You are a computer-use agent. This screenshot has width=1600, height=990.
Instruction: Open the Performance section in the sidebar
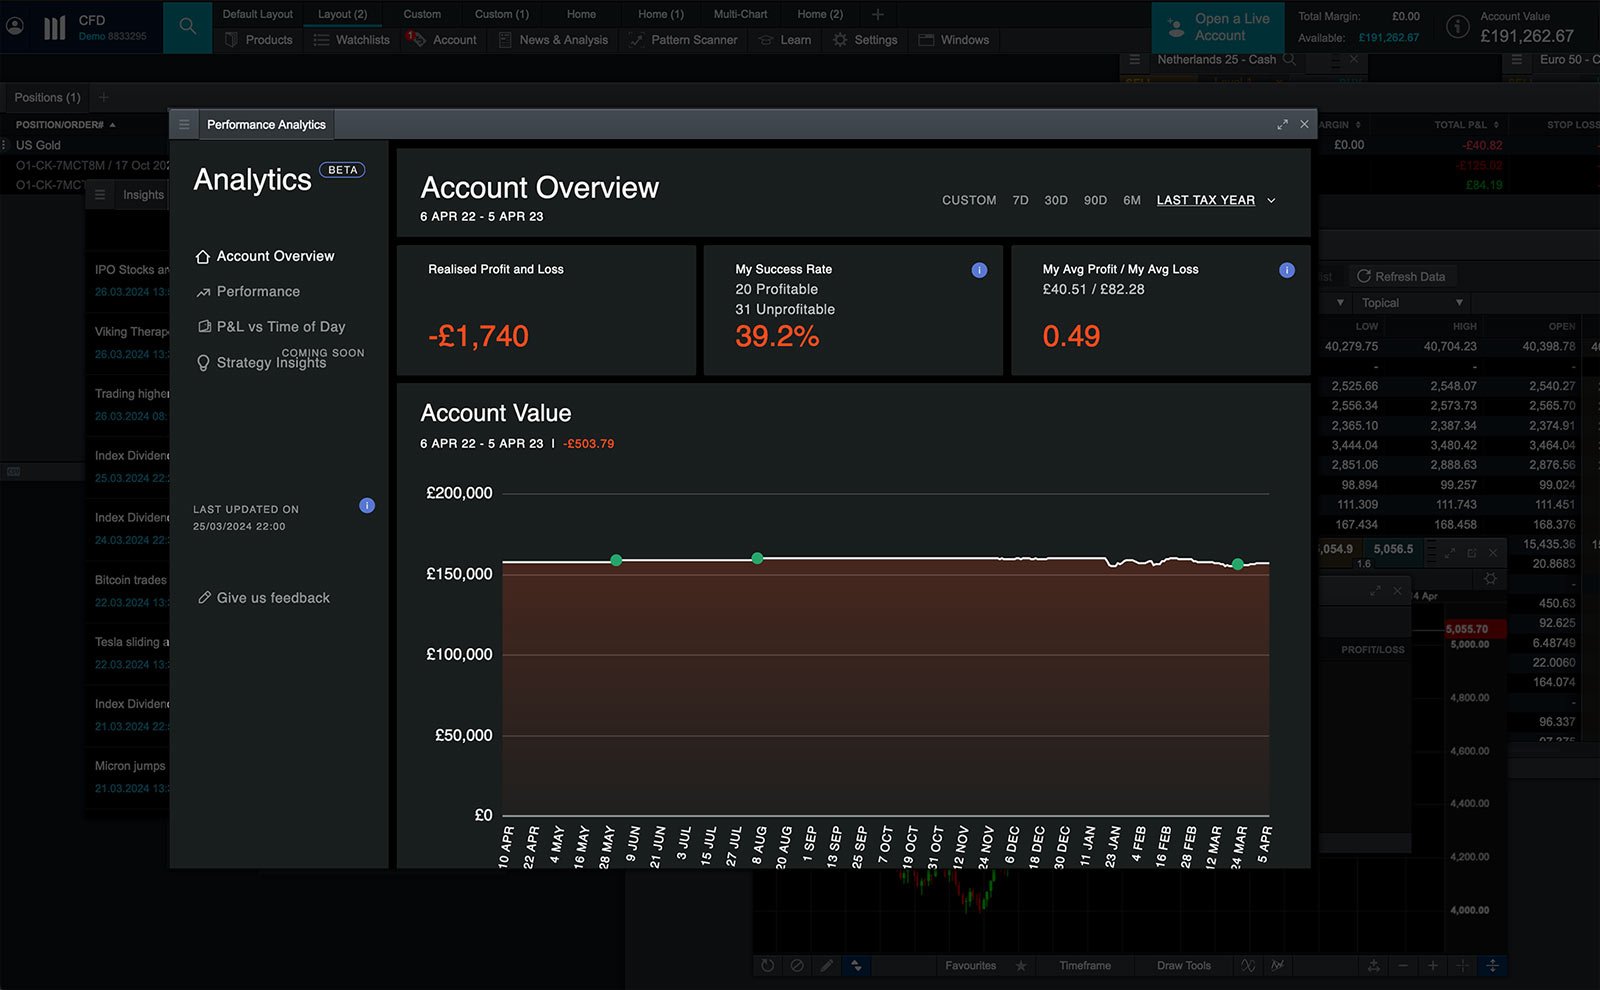pyautogui.click(x=258, y=292)
